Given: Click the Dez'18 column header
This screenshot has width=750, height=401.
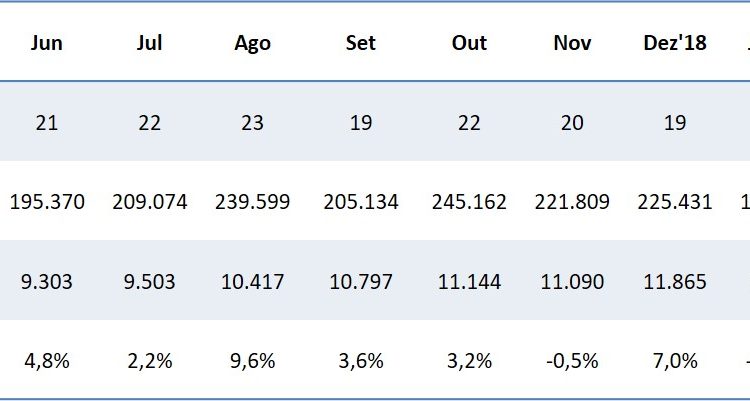Looking at the screenshot, I should coord(674,43).
